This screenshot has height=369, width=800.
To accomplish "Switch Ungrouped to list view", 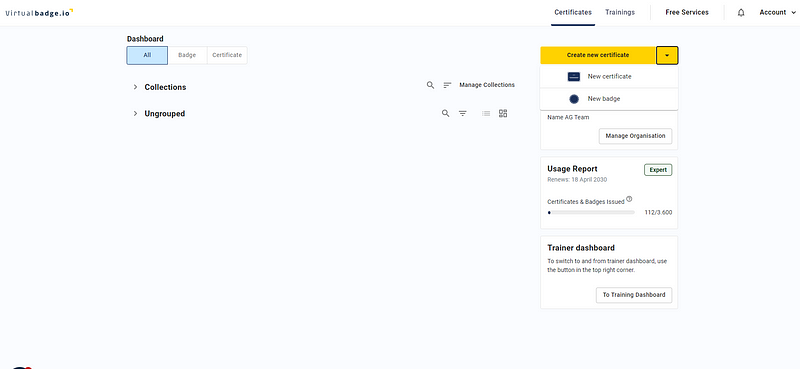I will pyautogui.click(x=486, y=113).
